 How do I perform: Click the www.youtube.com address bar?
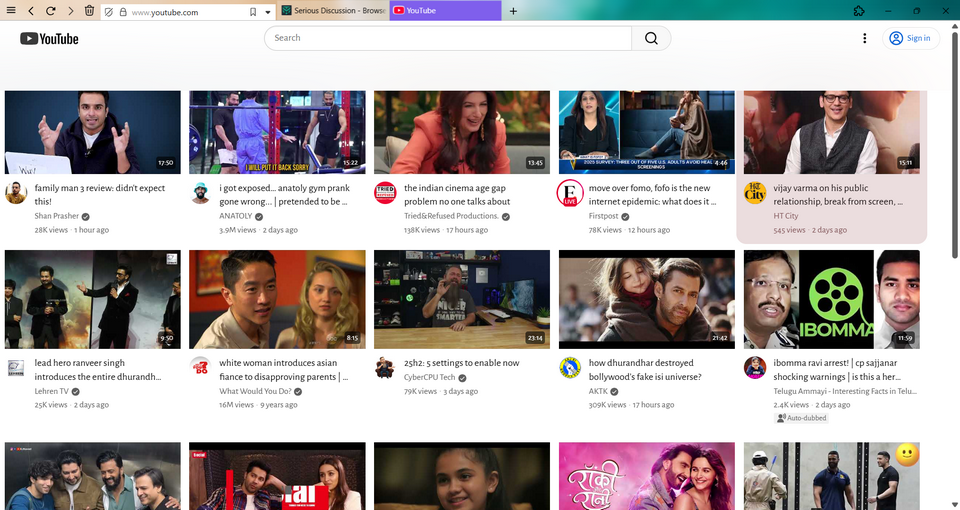tap(187, 12)
